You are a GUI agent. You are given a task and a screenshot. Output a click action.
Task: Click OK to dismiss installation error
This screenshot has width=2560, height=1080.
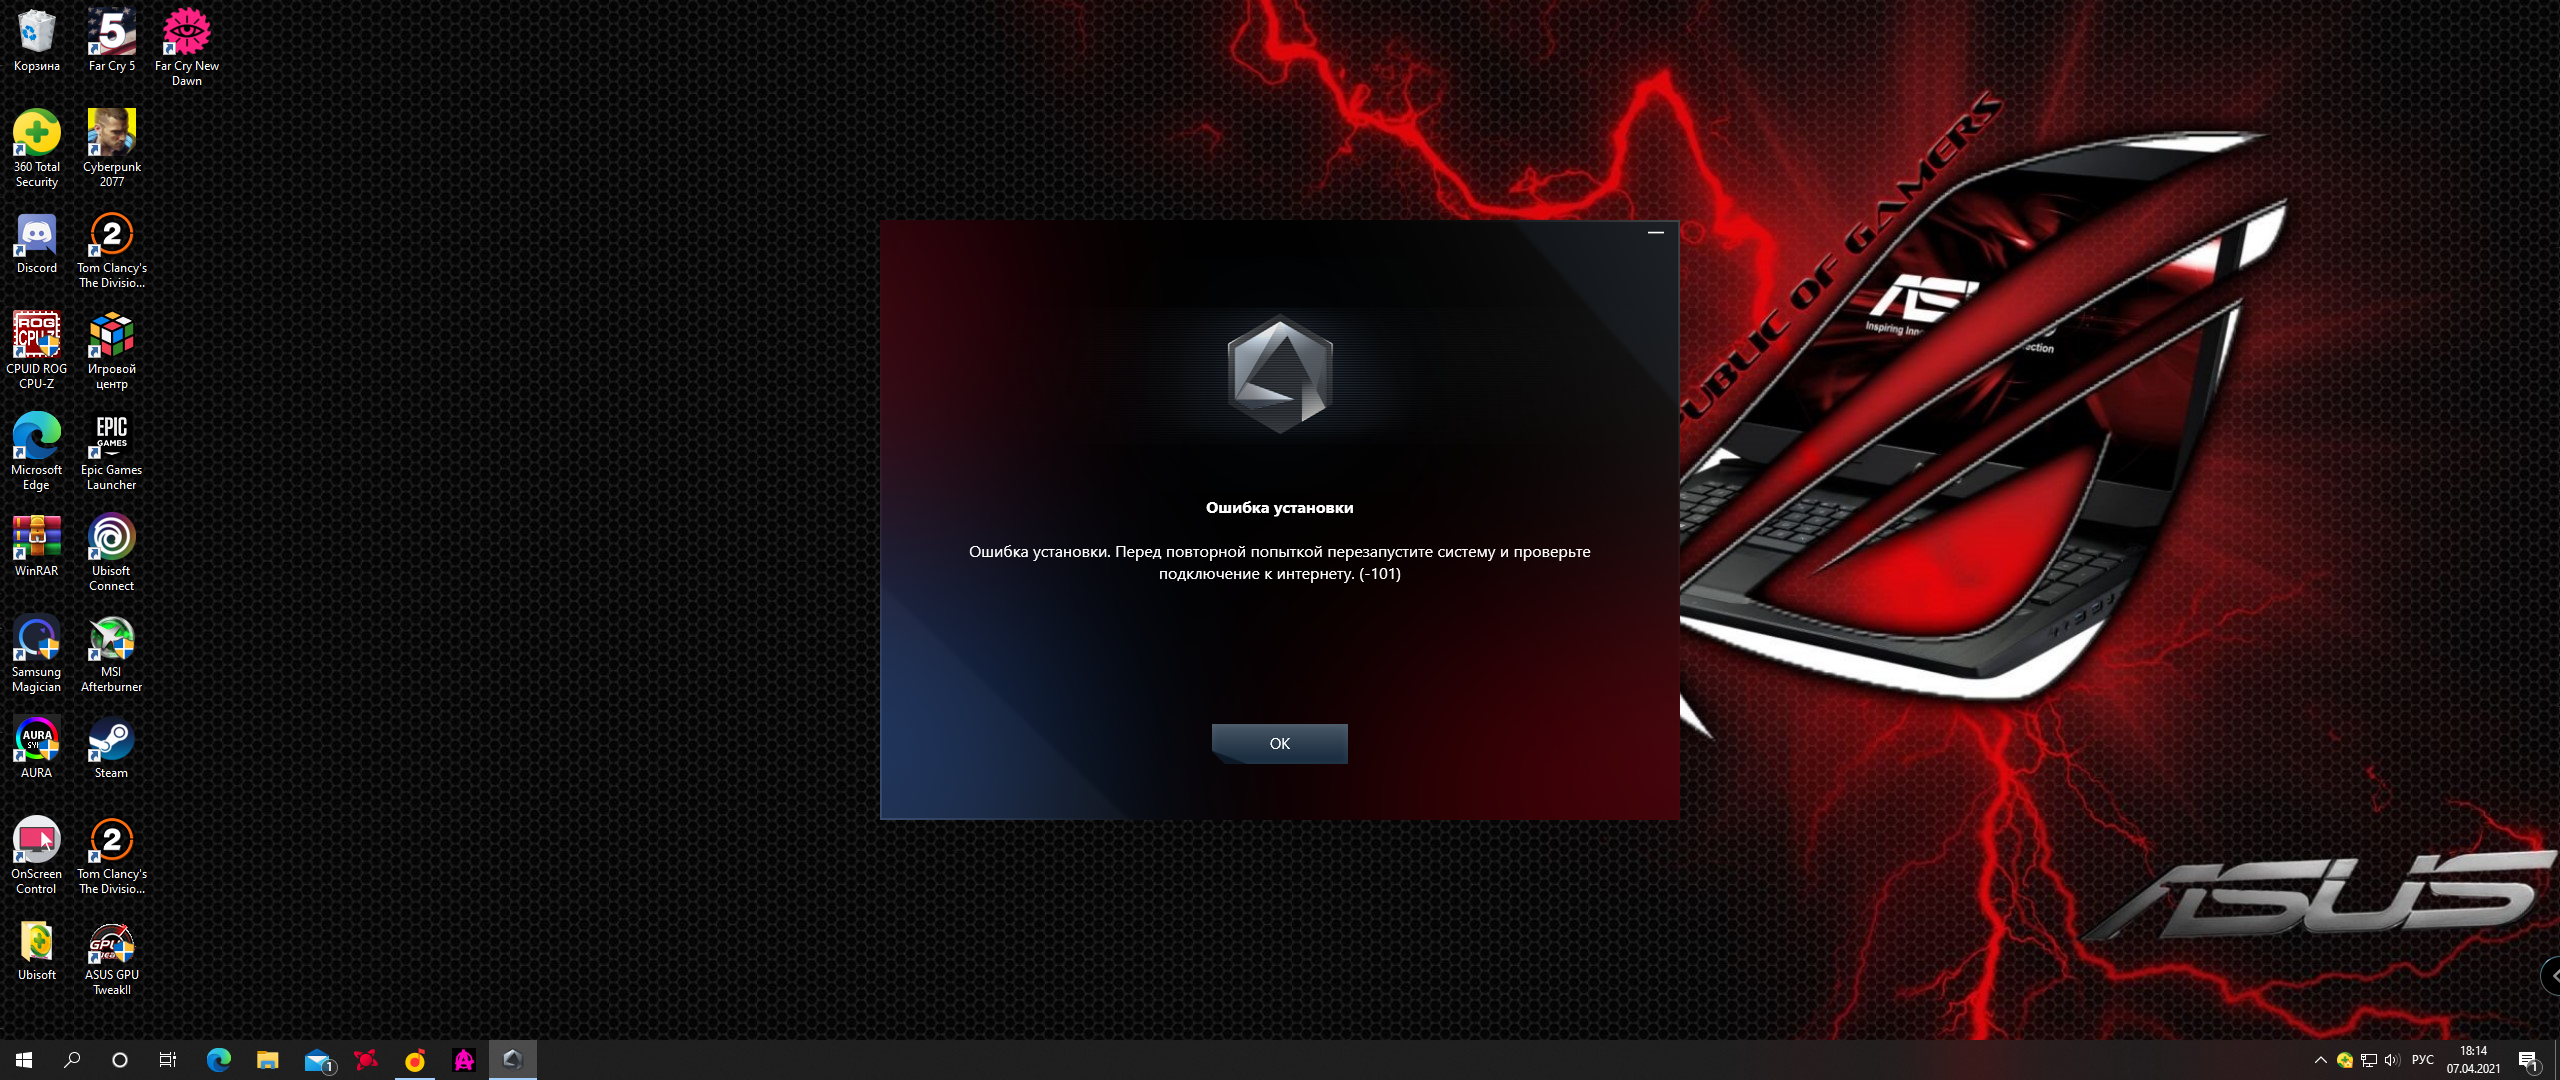point(1280,744)
